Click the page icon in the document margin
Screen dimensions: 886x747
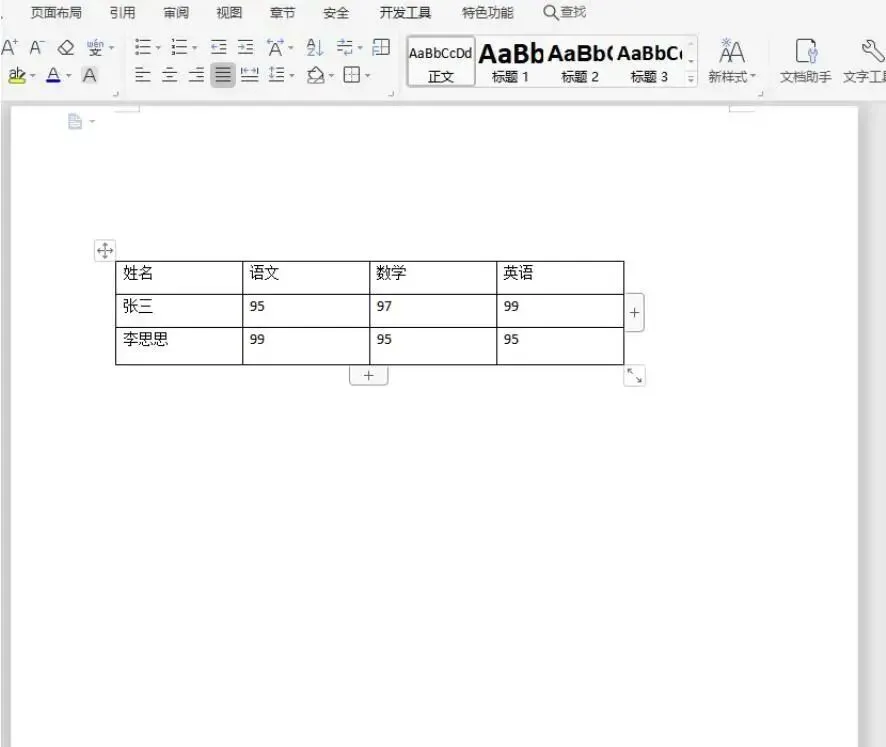click(75, 121)
